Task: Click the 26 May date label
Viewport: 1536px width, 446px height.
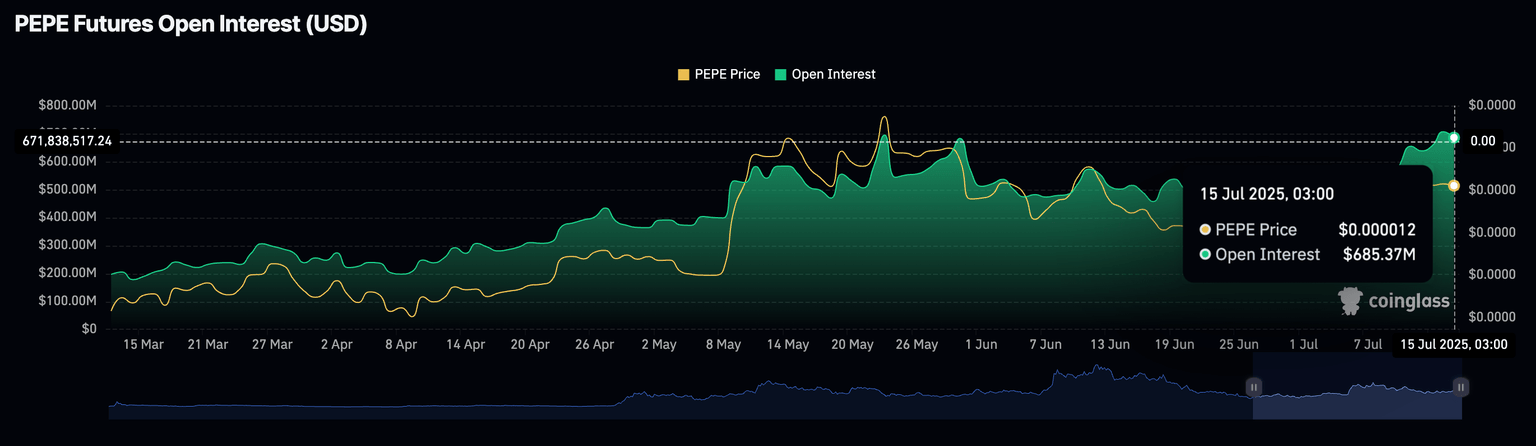Action: [x=916, y=344]
